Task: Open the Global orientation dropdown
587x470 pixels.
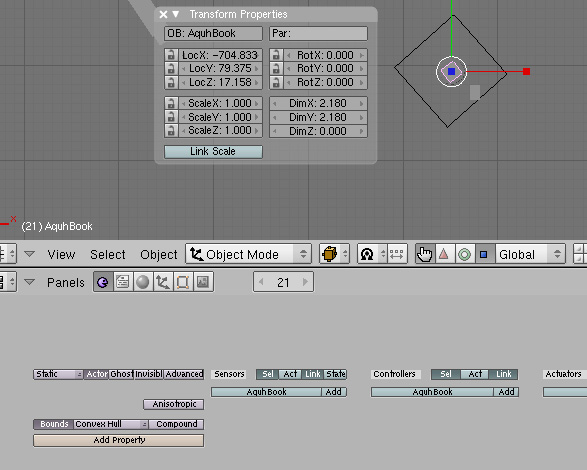Action: click(530, 254)
